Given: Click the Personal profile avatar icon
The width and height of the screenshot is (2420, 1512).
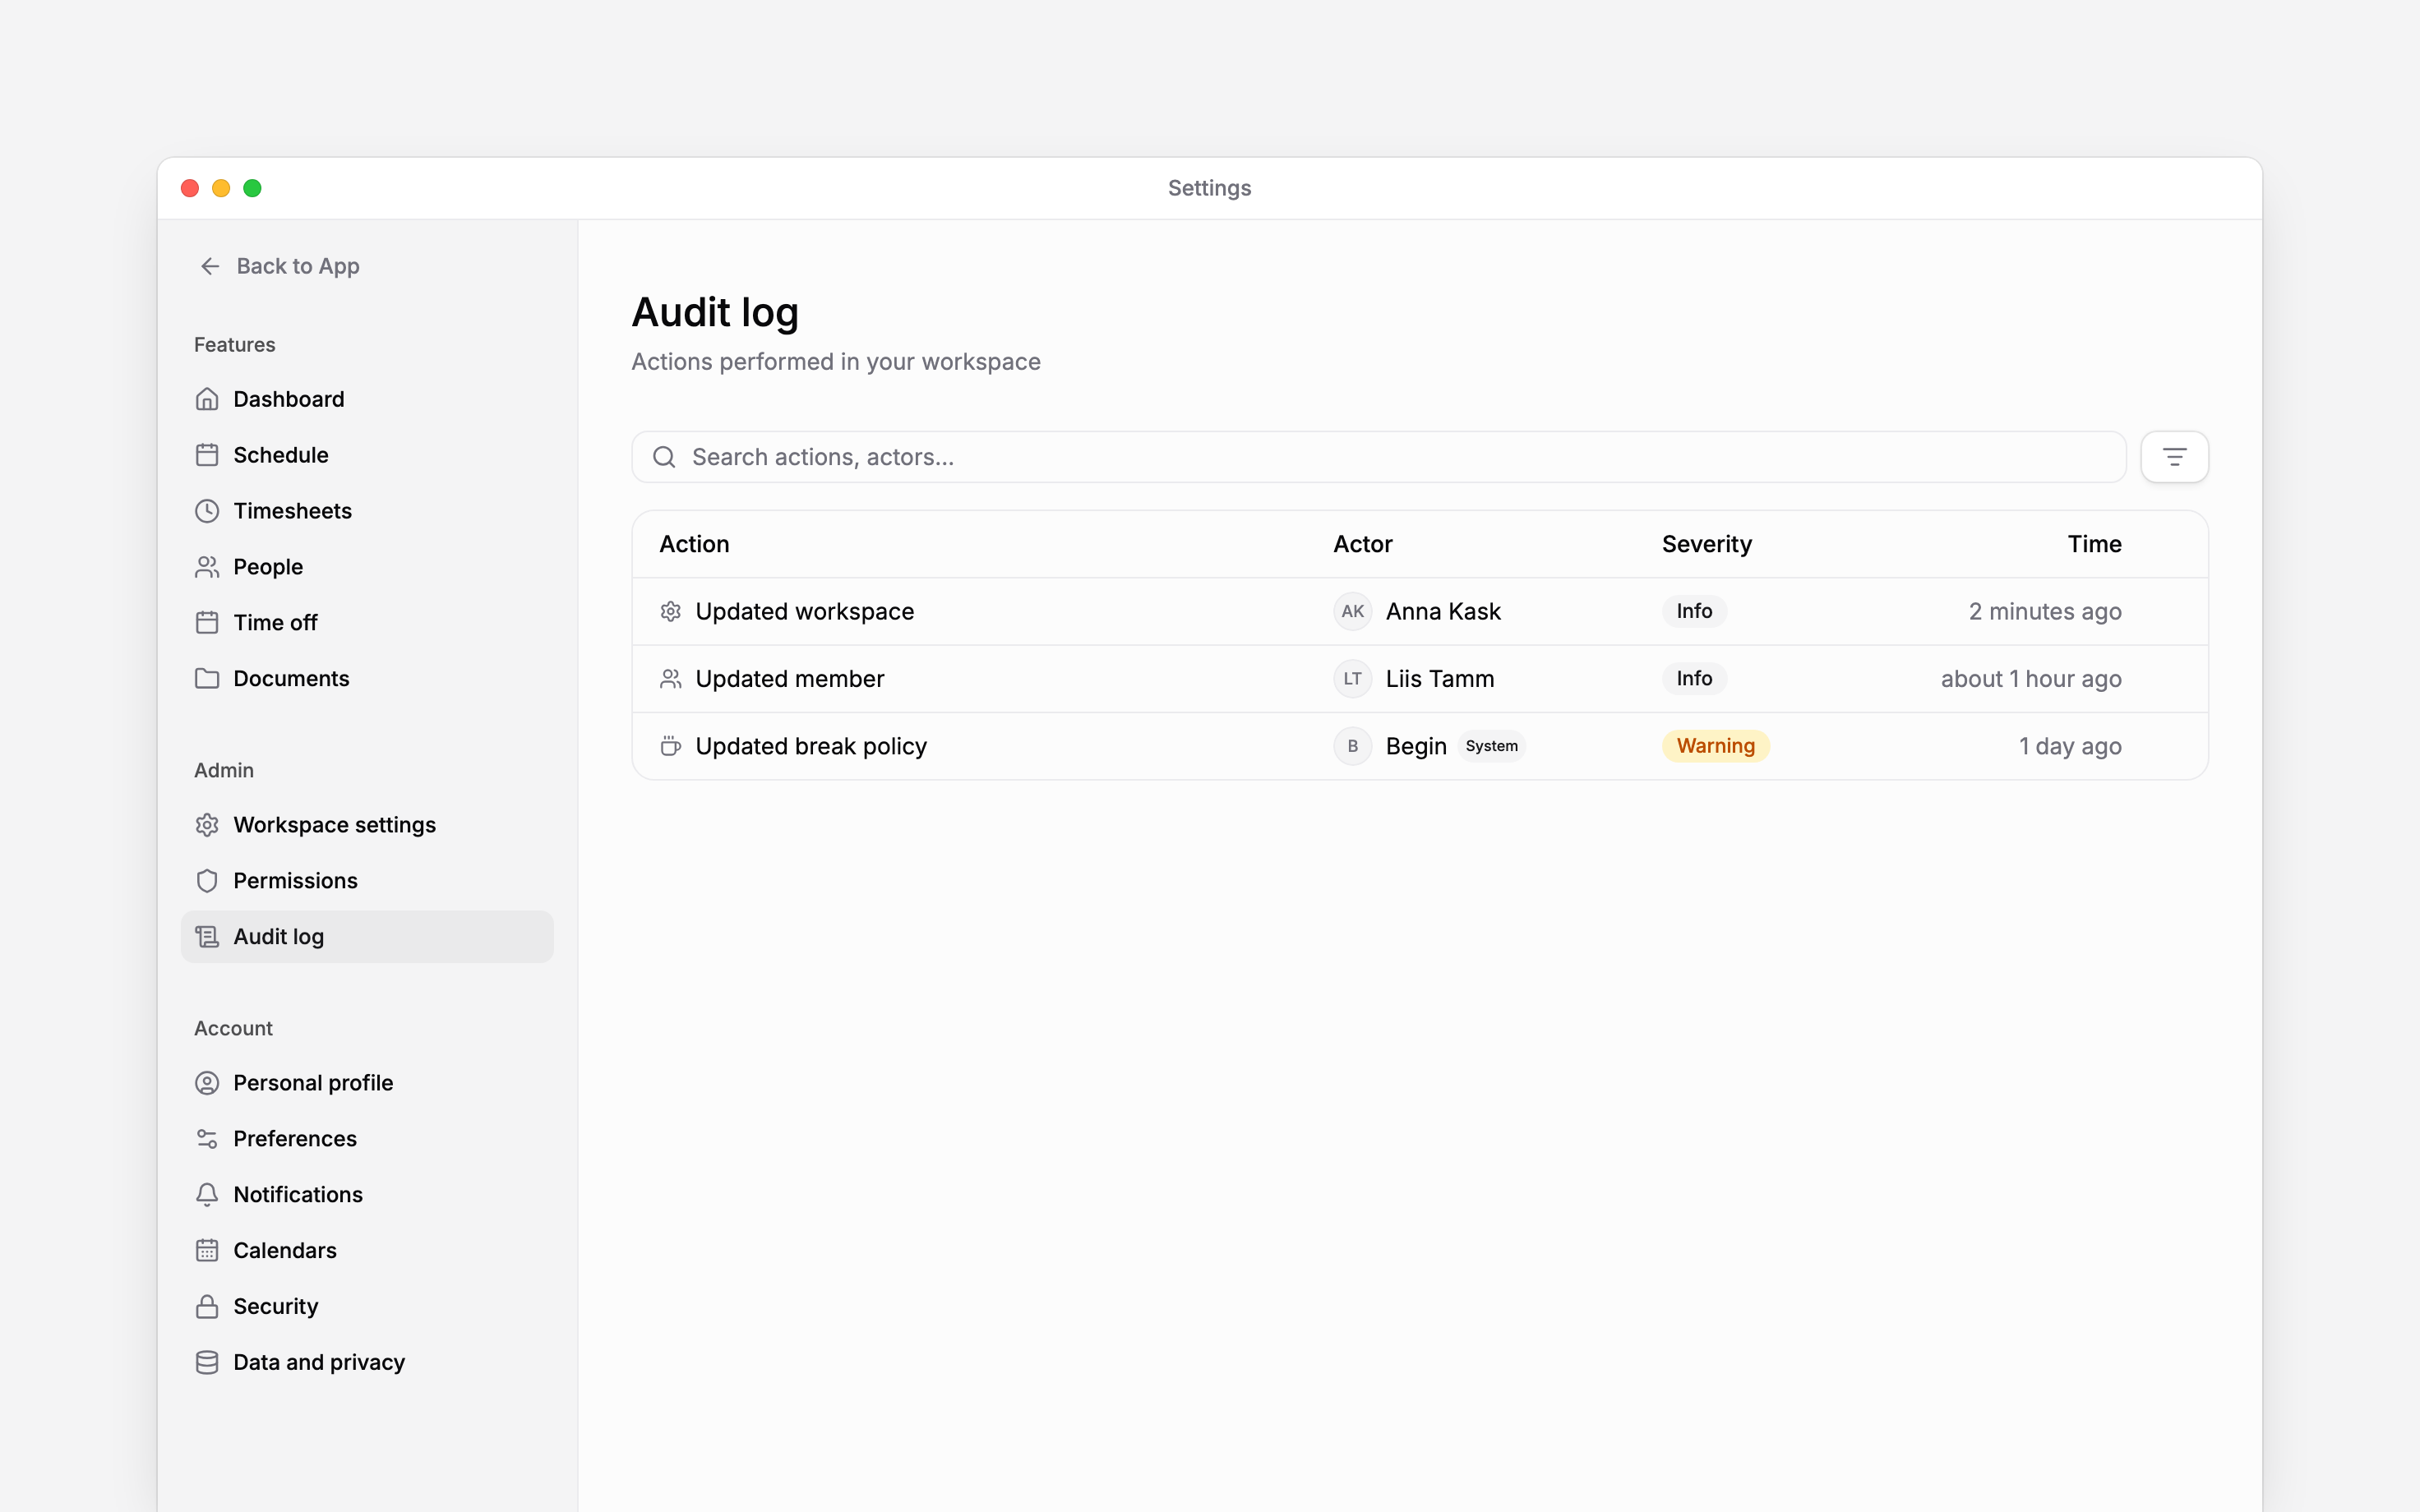Looking at the screenshot, I should pyautogui.click(x=207, y=1083).
